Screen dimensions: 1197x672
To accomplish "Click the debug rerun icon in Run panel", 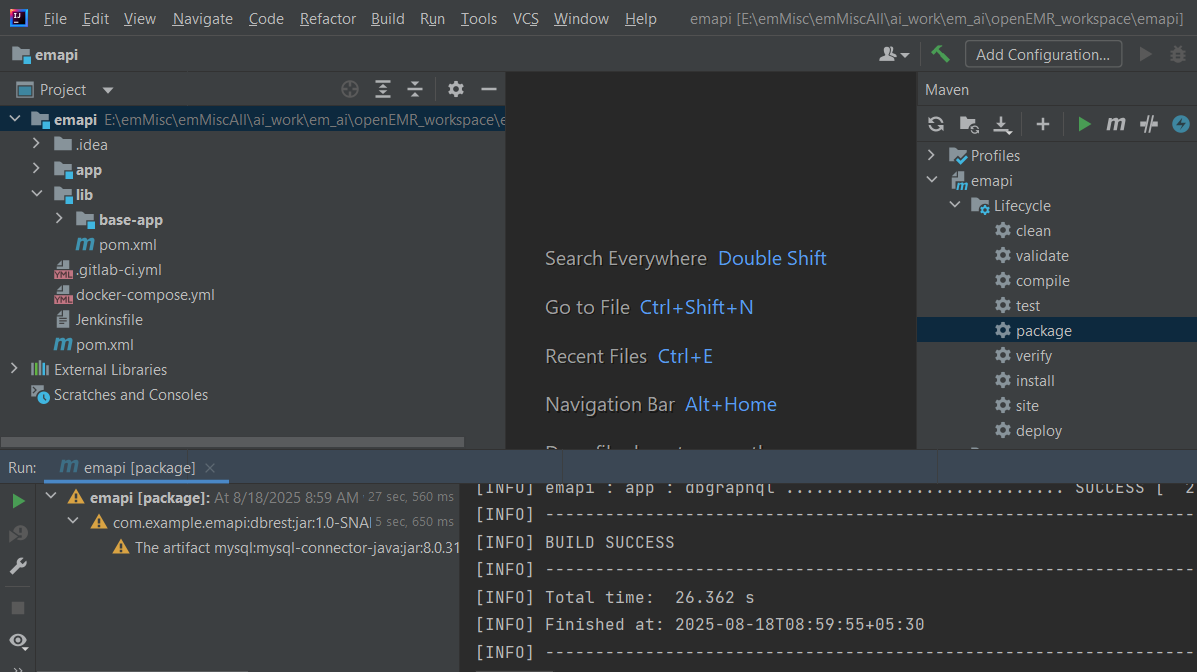I will (x=18, y=533).
